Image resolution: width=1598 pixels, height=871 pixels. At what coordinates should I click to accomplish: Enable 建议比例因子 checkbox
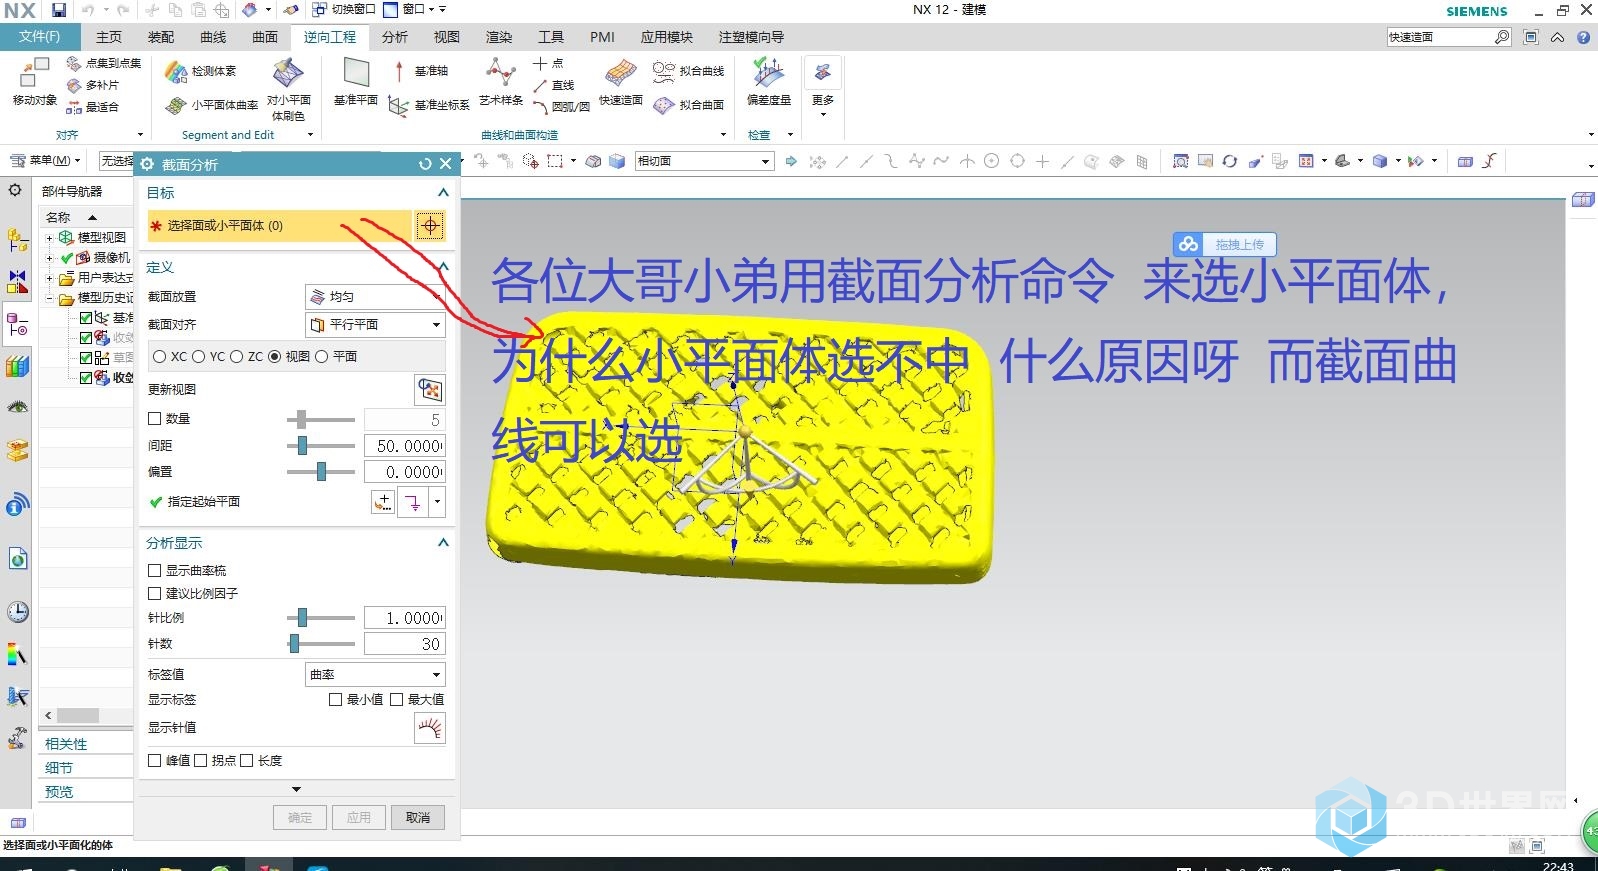coord(154,593)
